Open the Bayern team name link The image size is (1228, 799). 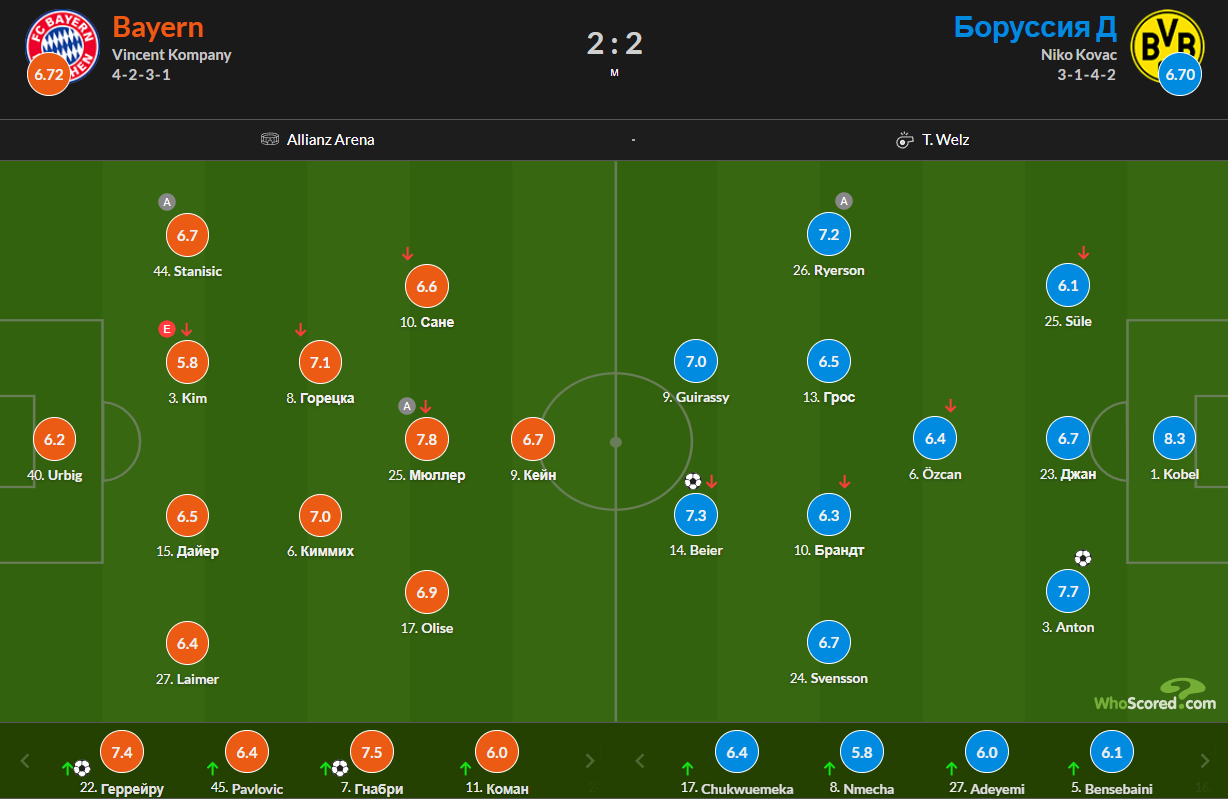158,27
